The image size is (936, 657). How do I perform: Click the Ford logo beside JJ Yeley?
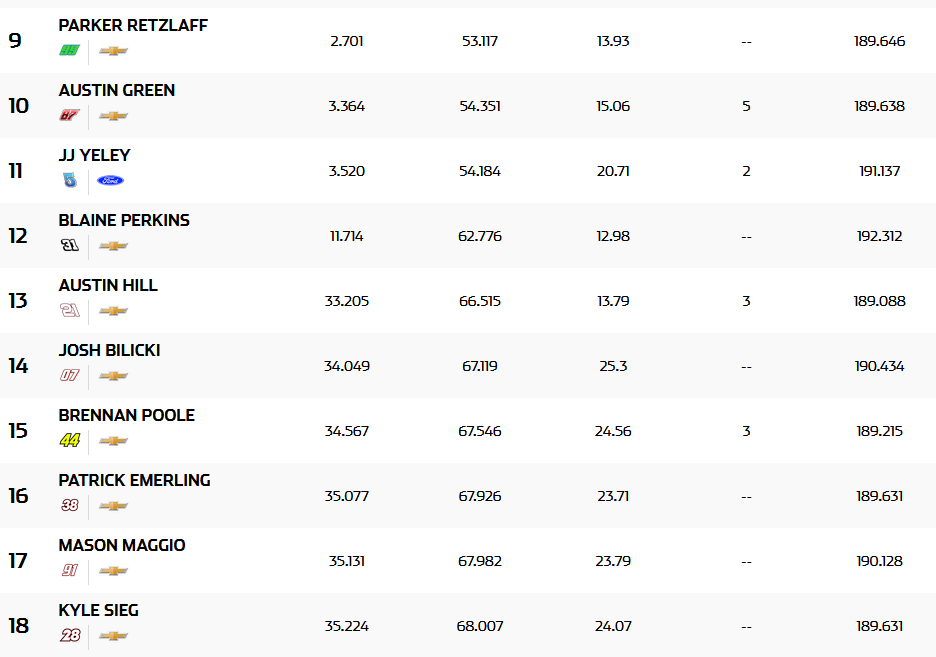pos(111,181)
